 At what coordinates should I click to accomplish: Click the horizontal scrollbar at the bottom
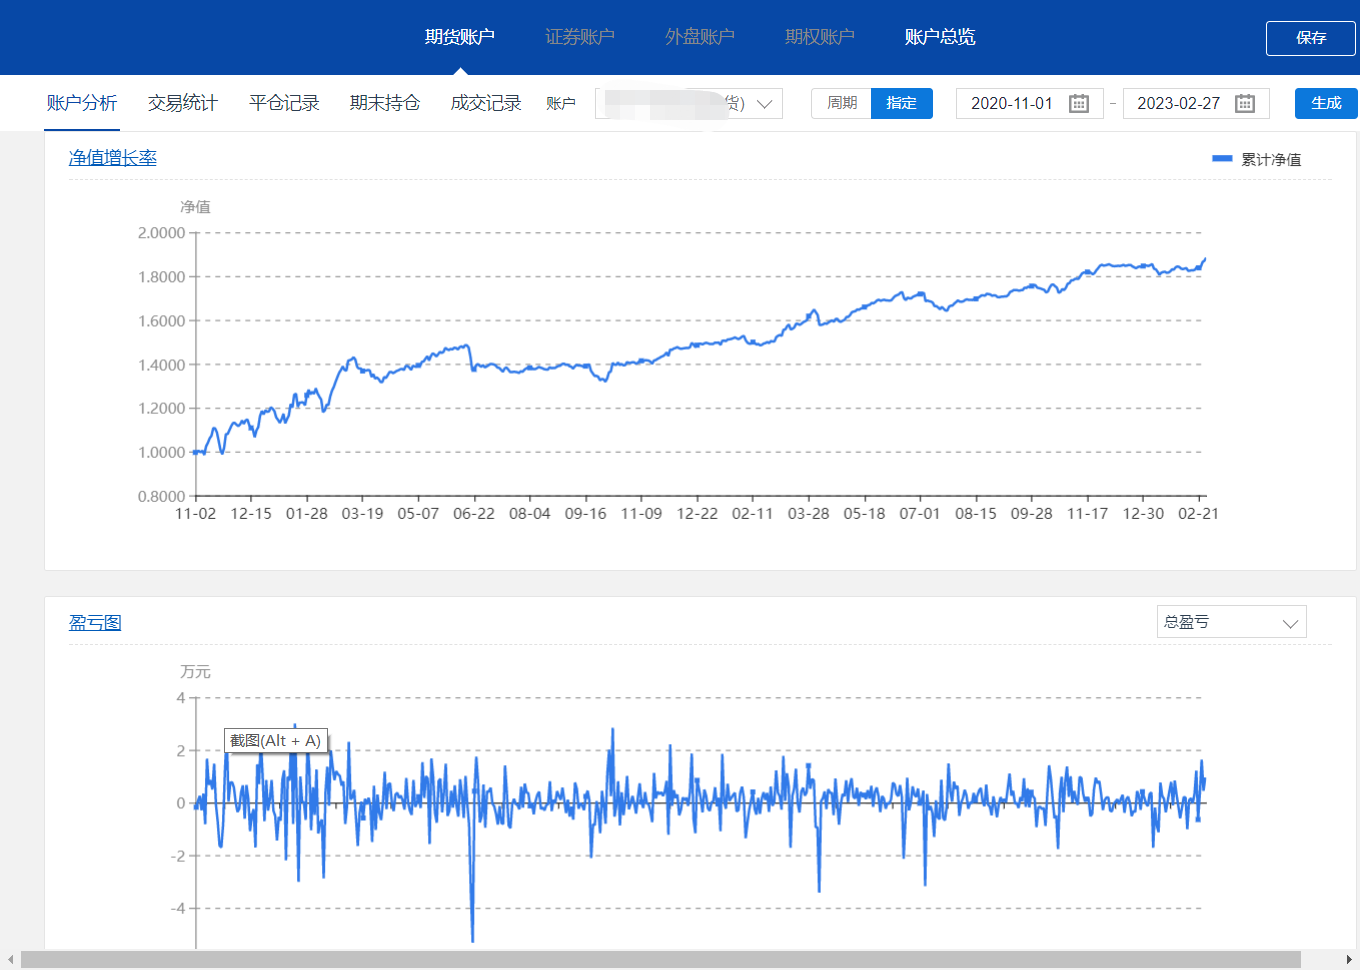[660, 960]
